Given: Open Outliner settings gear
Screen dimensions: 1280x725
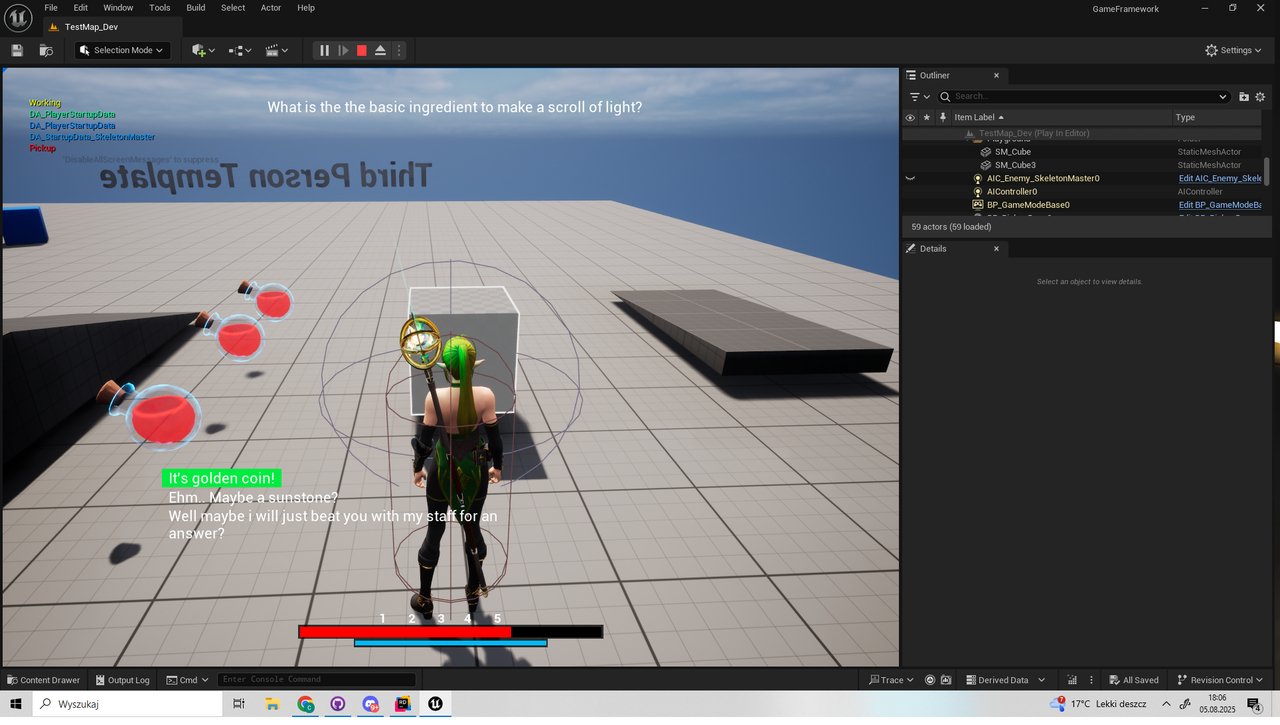Looking at the screenshot, I should click(x=1260, y=96).
